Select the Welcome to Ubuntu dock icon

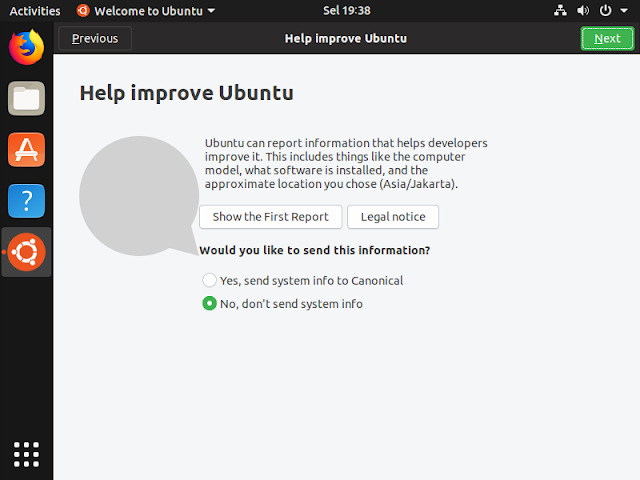click(27, 252)
